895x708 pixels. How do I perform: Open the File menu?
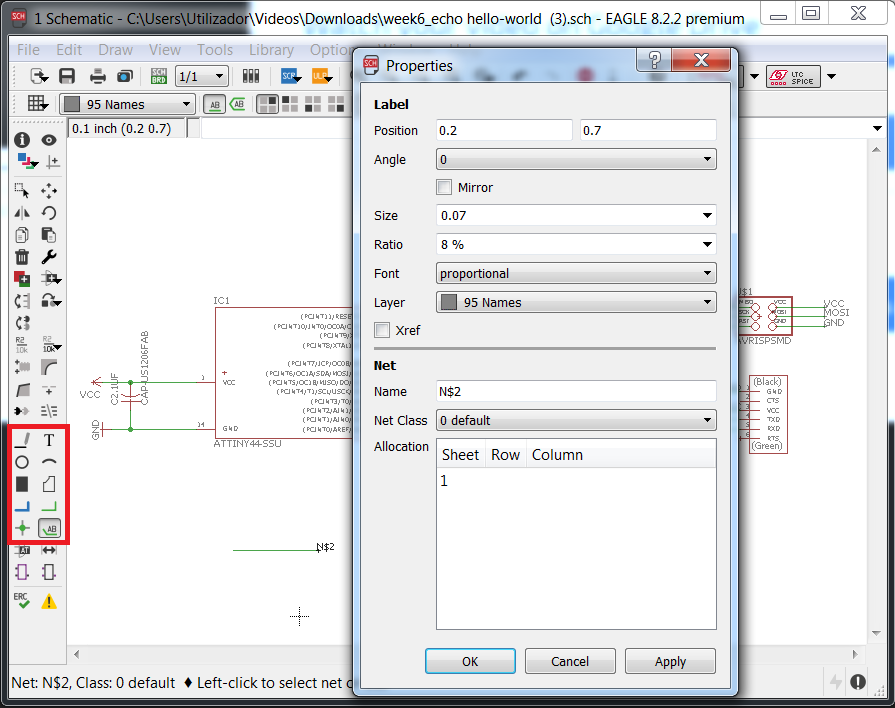(29, 50)
